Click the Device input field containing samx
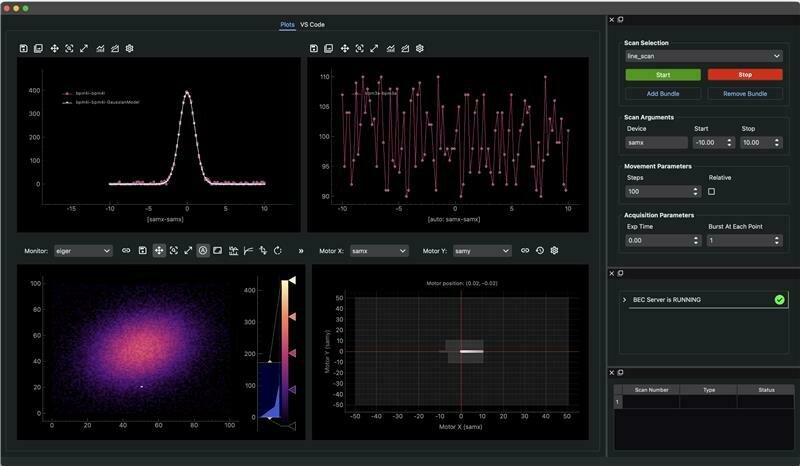 click(x=657, y=142)
